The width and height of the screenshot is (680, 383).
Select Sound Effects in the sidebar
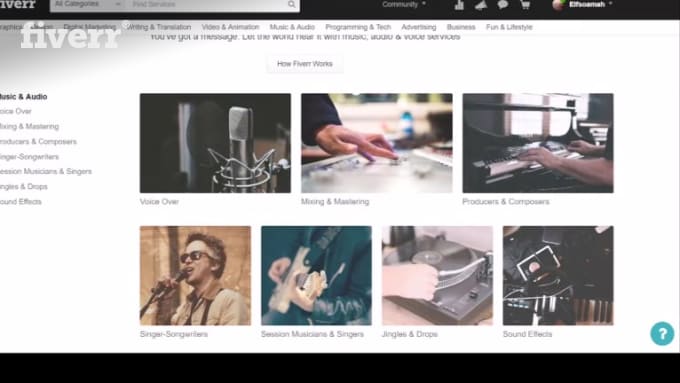pyautogui.click(x=21, y=202)
